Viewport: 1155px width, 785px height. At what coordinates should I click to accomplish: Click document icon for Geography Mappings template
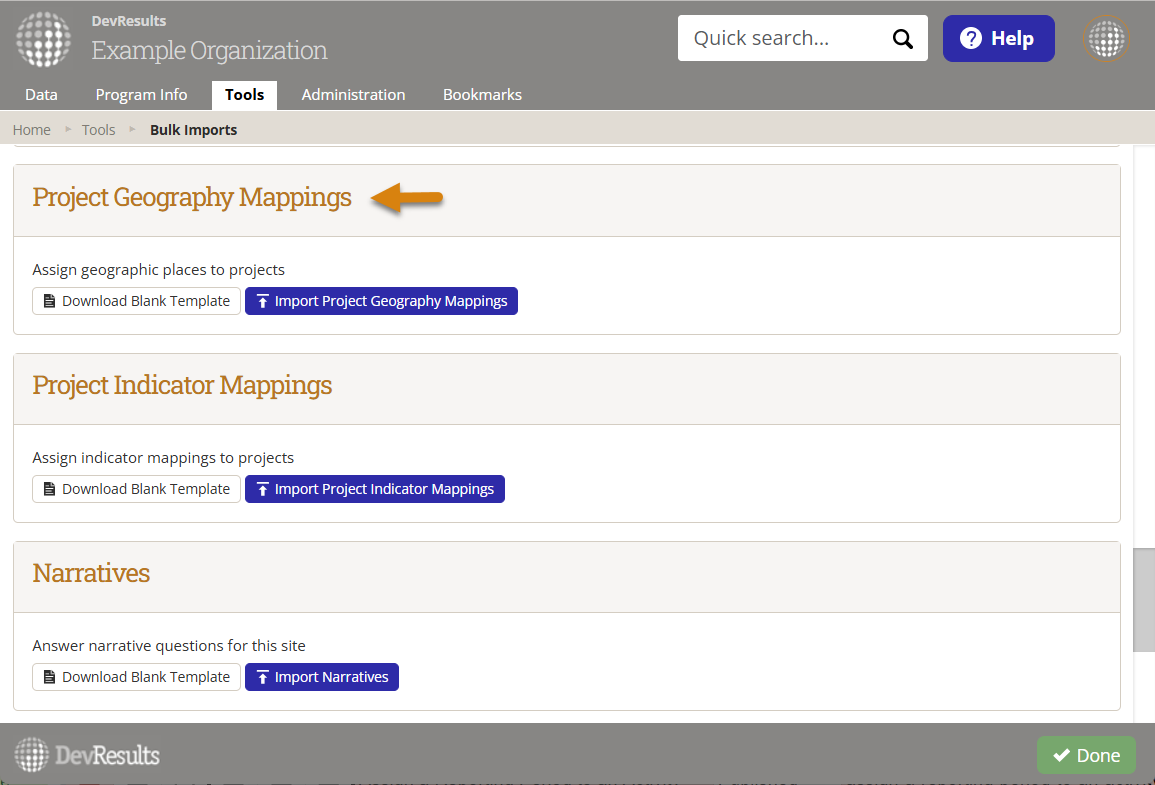(x=49, y=301)
